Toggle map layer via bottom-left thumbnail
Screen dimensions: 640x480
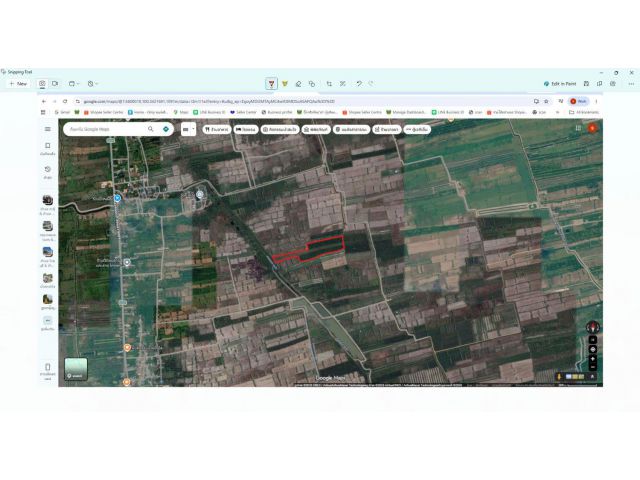(76, 369)
